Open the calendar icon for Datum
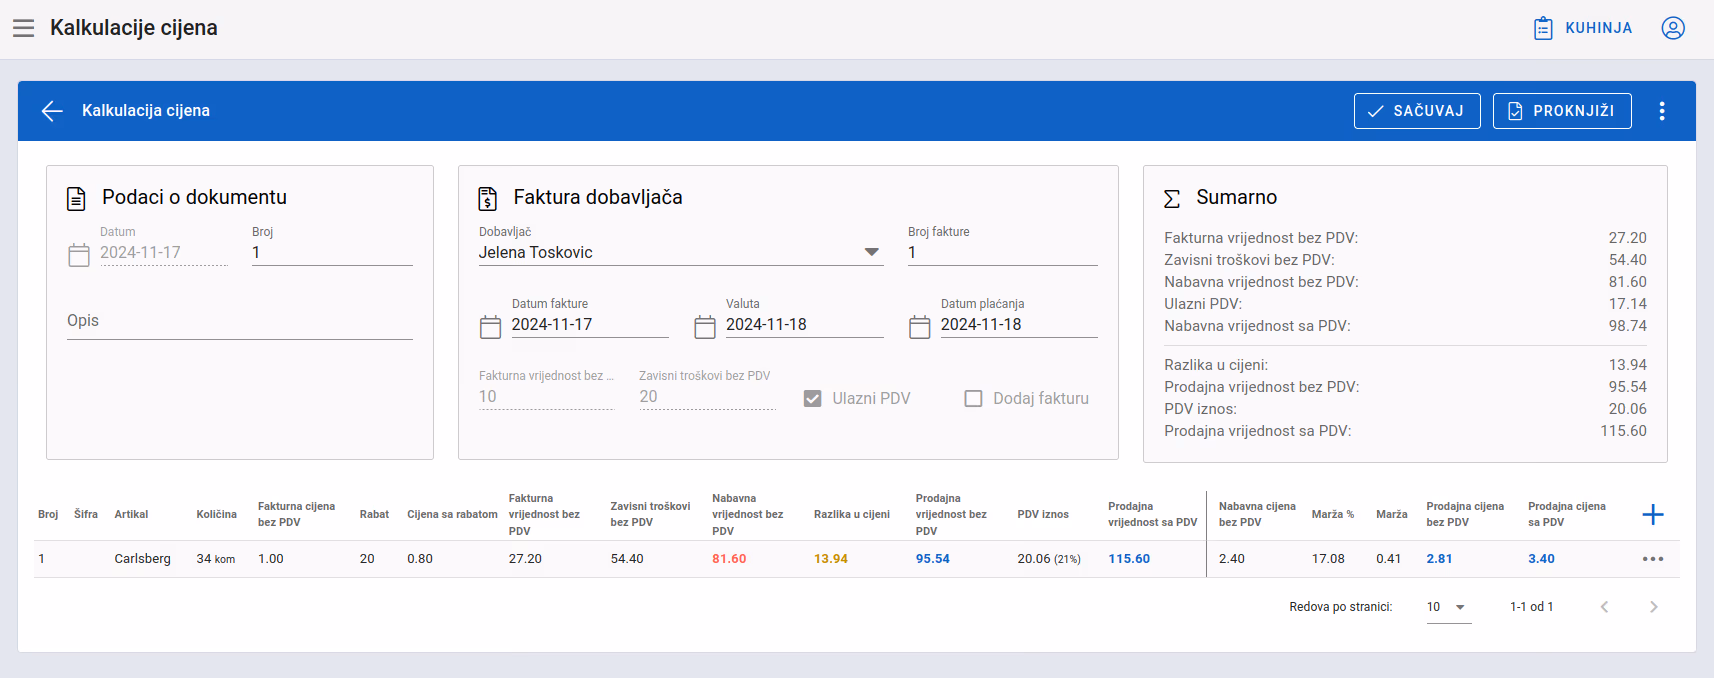The height and width of the screenshot is (678, 1714). pyautogui.click(x=79, y=255)
